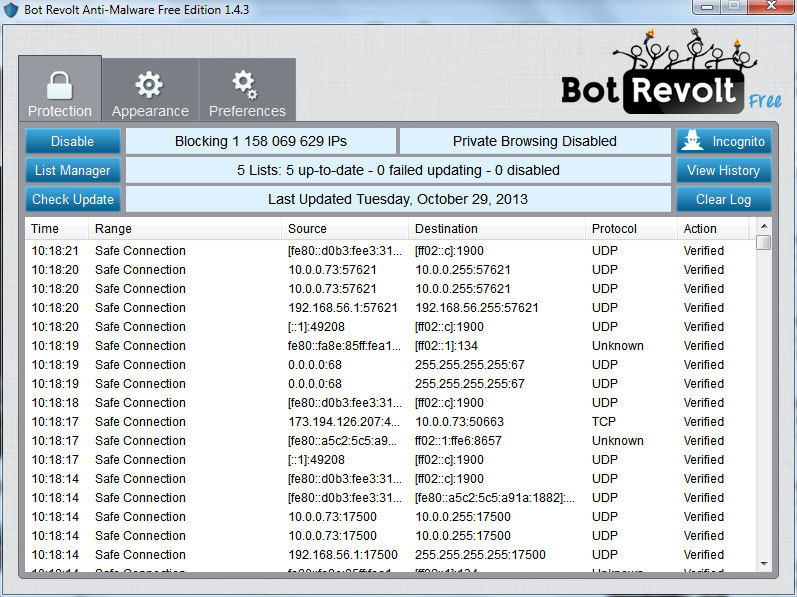Select source fe80::fa8e:85ff:fea1 cell
Screen dimensions: 797x597
tap(344, 346)
